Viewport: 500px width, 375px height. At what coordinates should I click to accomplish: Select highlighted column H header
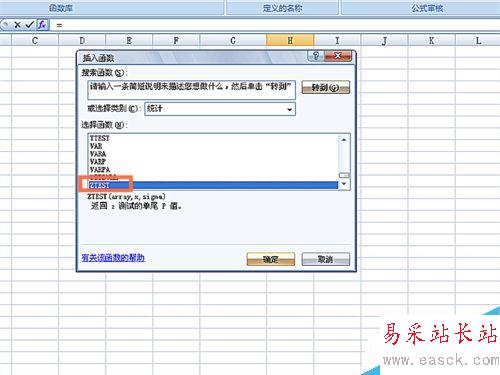pyautogui.click(x=290, y=41)
